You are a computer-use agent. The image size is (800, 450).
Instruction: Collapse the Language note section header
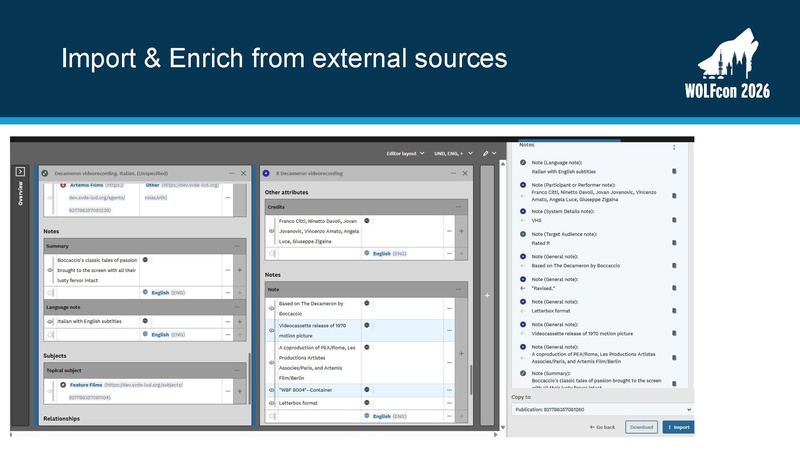tap(237, 307)
